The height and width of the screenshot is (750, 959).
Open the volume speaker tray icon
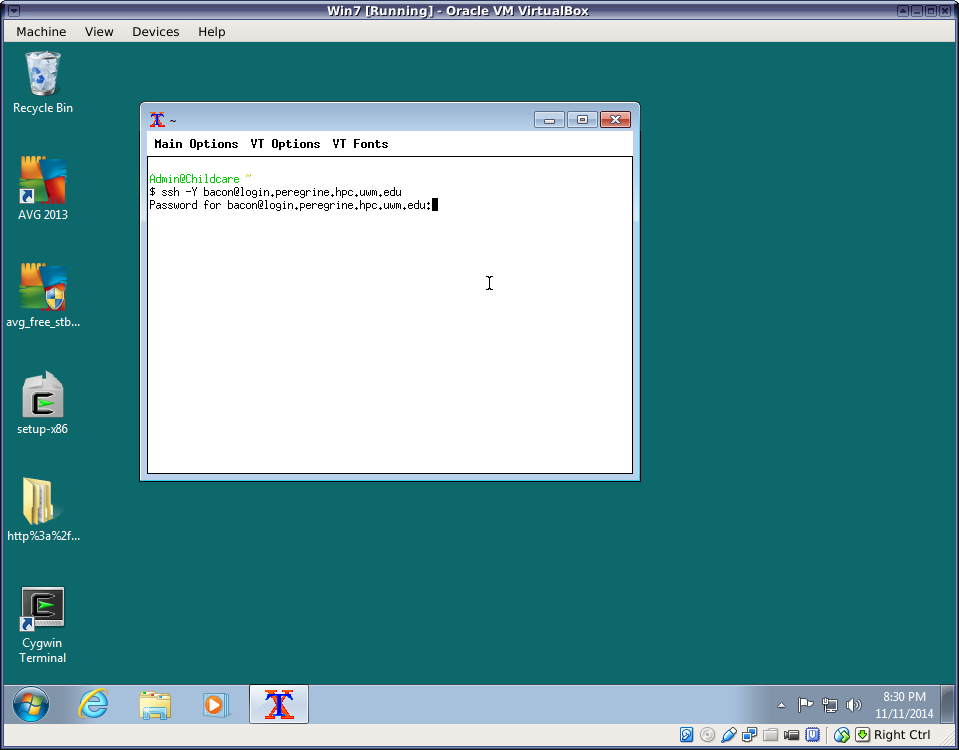coord(854,705)
